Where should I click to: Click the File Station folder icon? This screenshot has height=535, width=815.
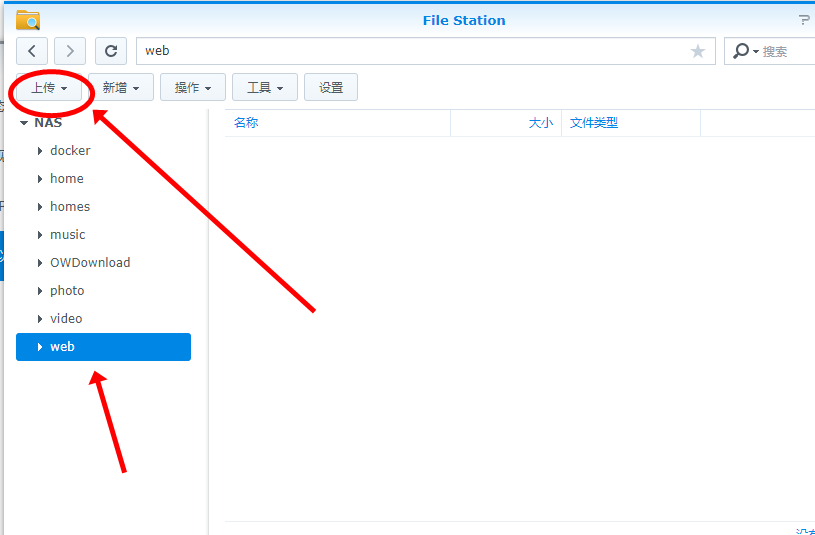[28, 20]
